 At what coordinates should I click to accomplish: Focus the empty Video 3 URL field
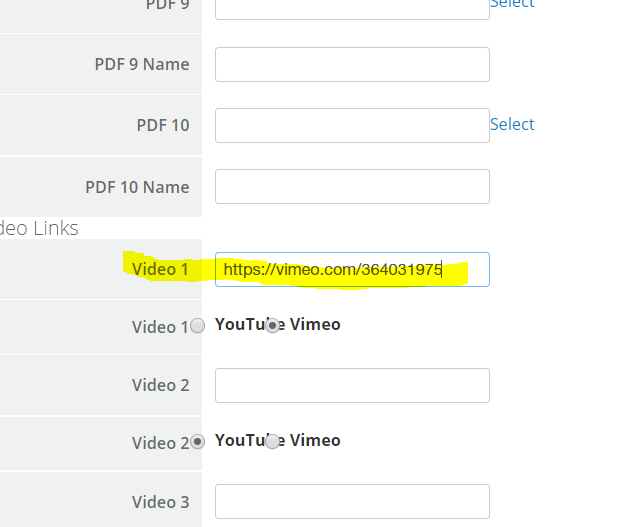coord(352,502)
